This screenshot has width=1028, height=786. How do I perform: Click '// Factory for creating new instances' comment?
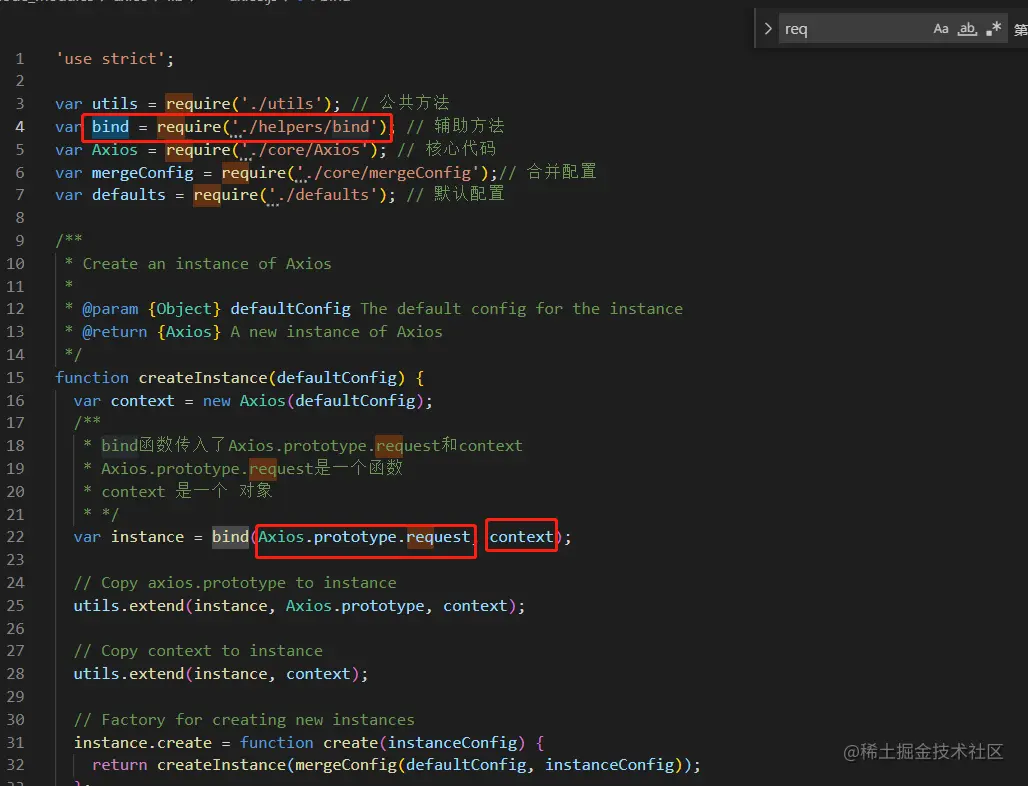point(244,720)
